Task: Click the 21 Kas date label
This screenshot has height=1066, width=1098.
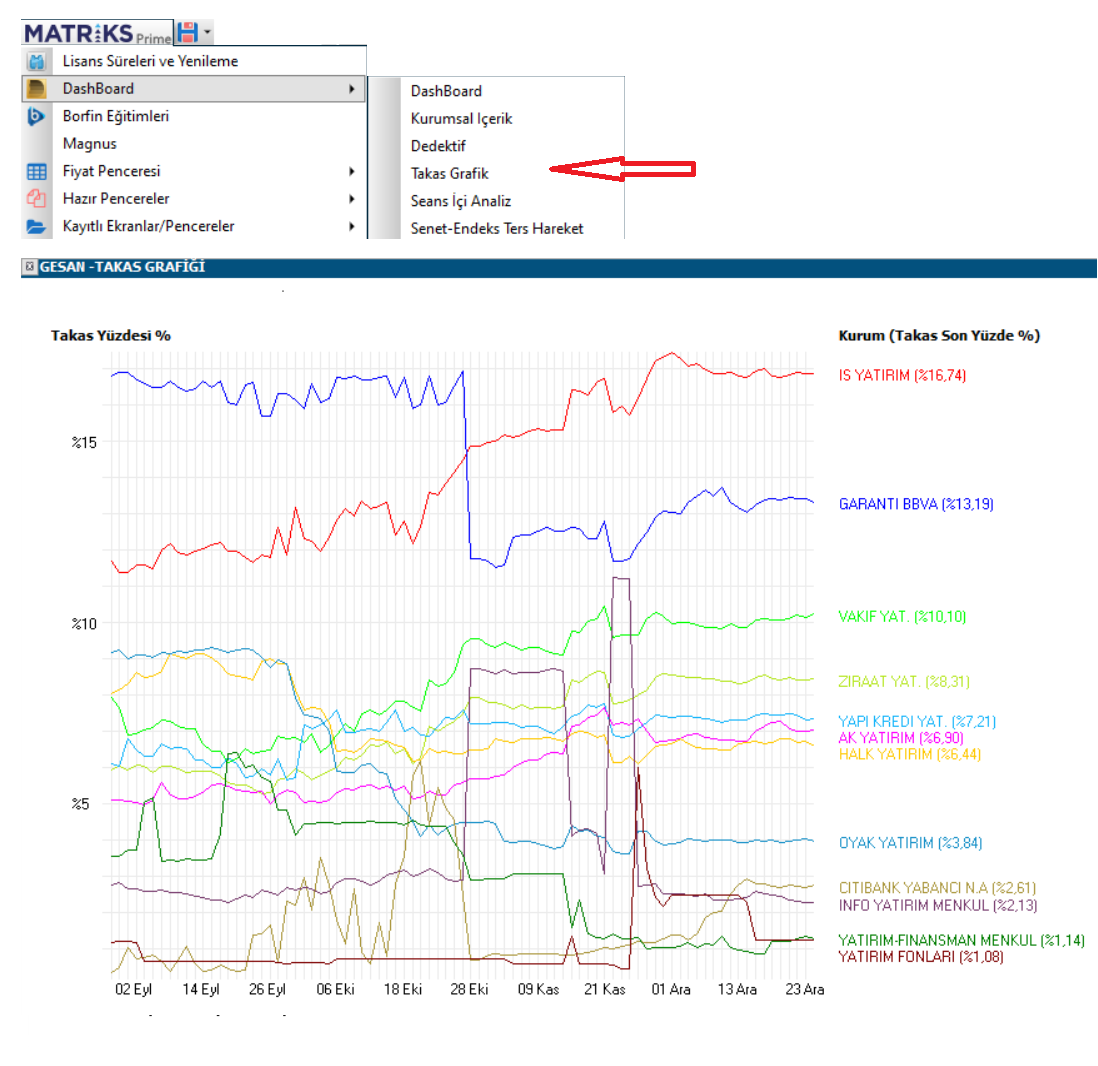Action: [x=605, y=990]
